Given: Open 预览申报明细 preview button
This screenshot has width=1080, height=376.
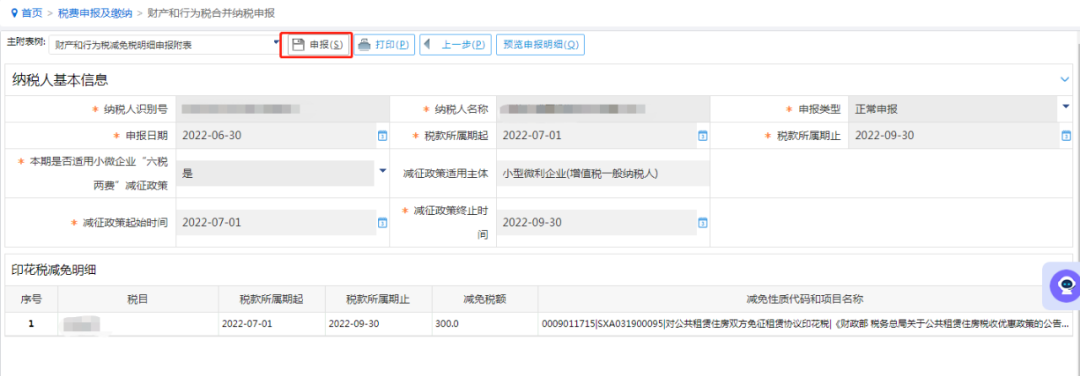Looking at the screenshot, I should point(540,45).
